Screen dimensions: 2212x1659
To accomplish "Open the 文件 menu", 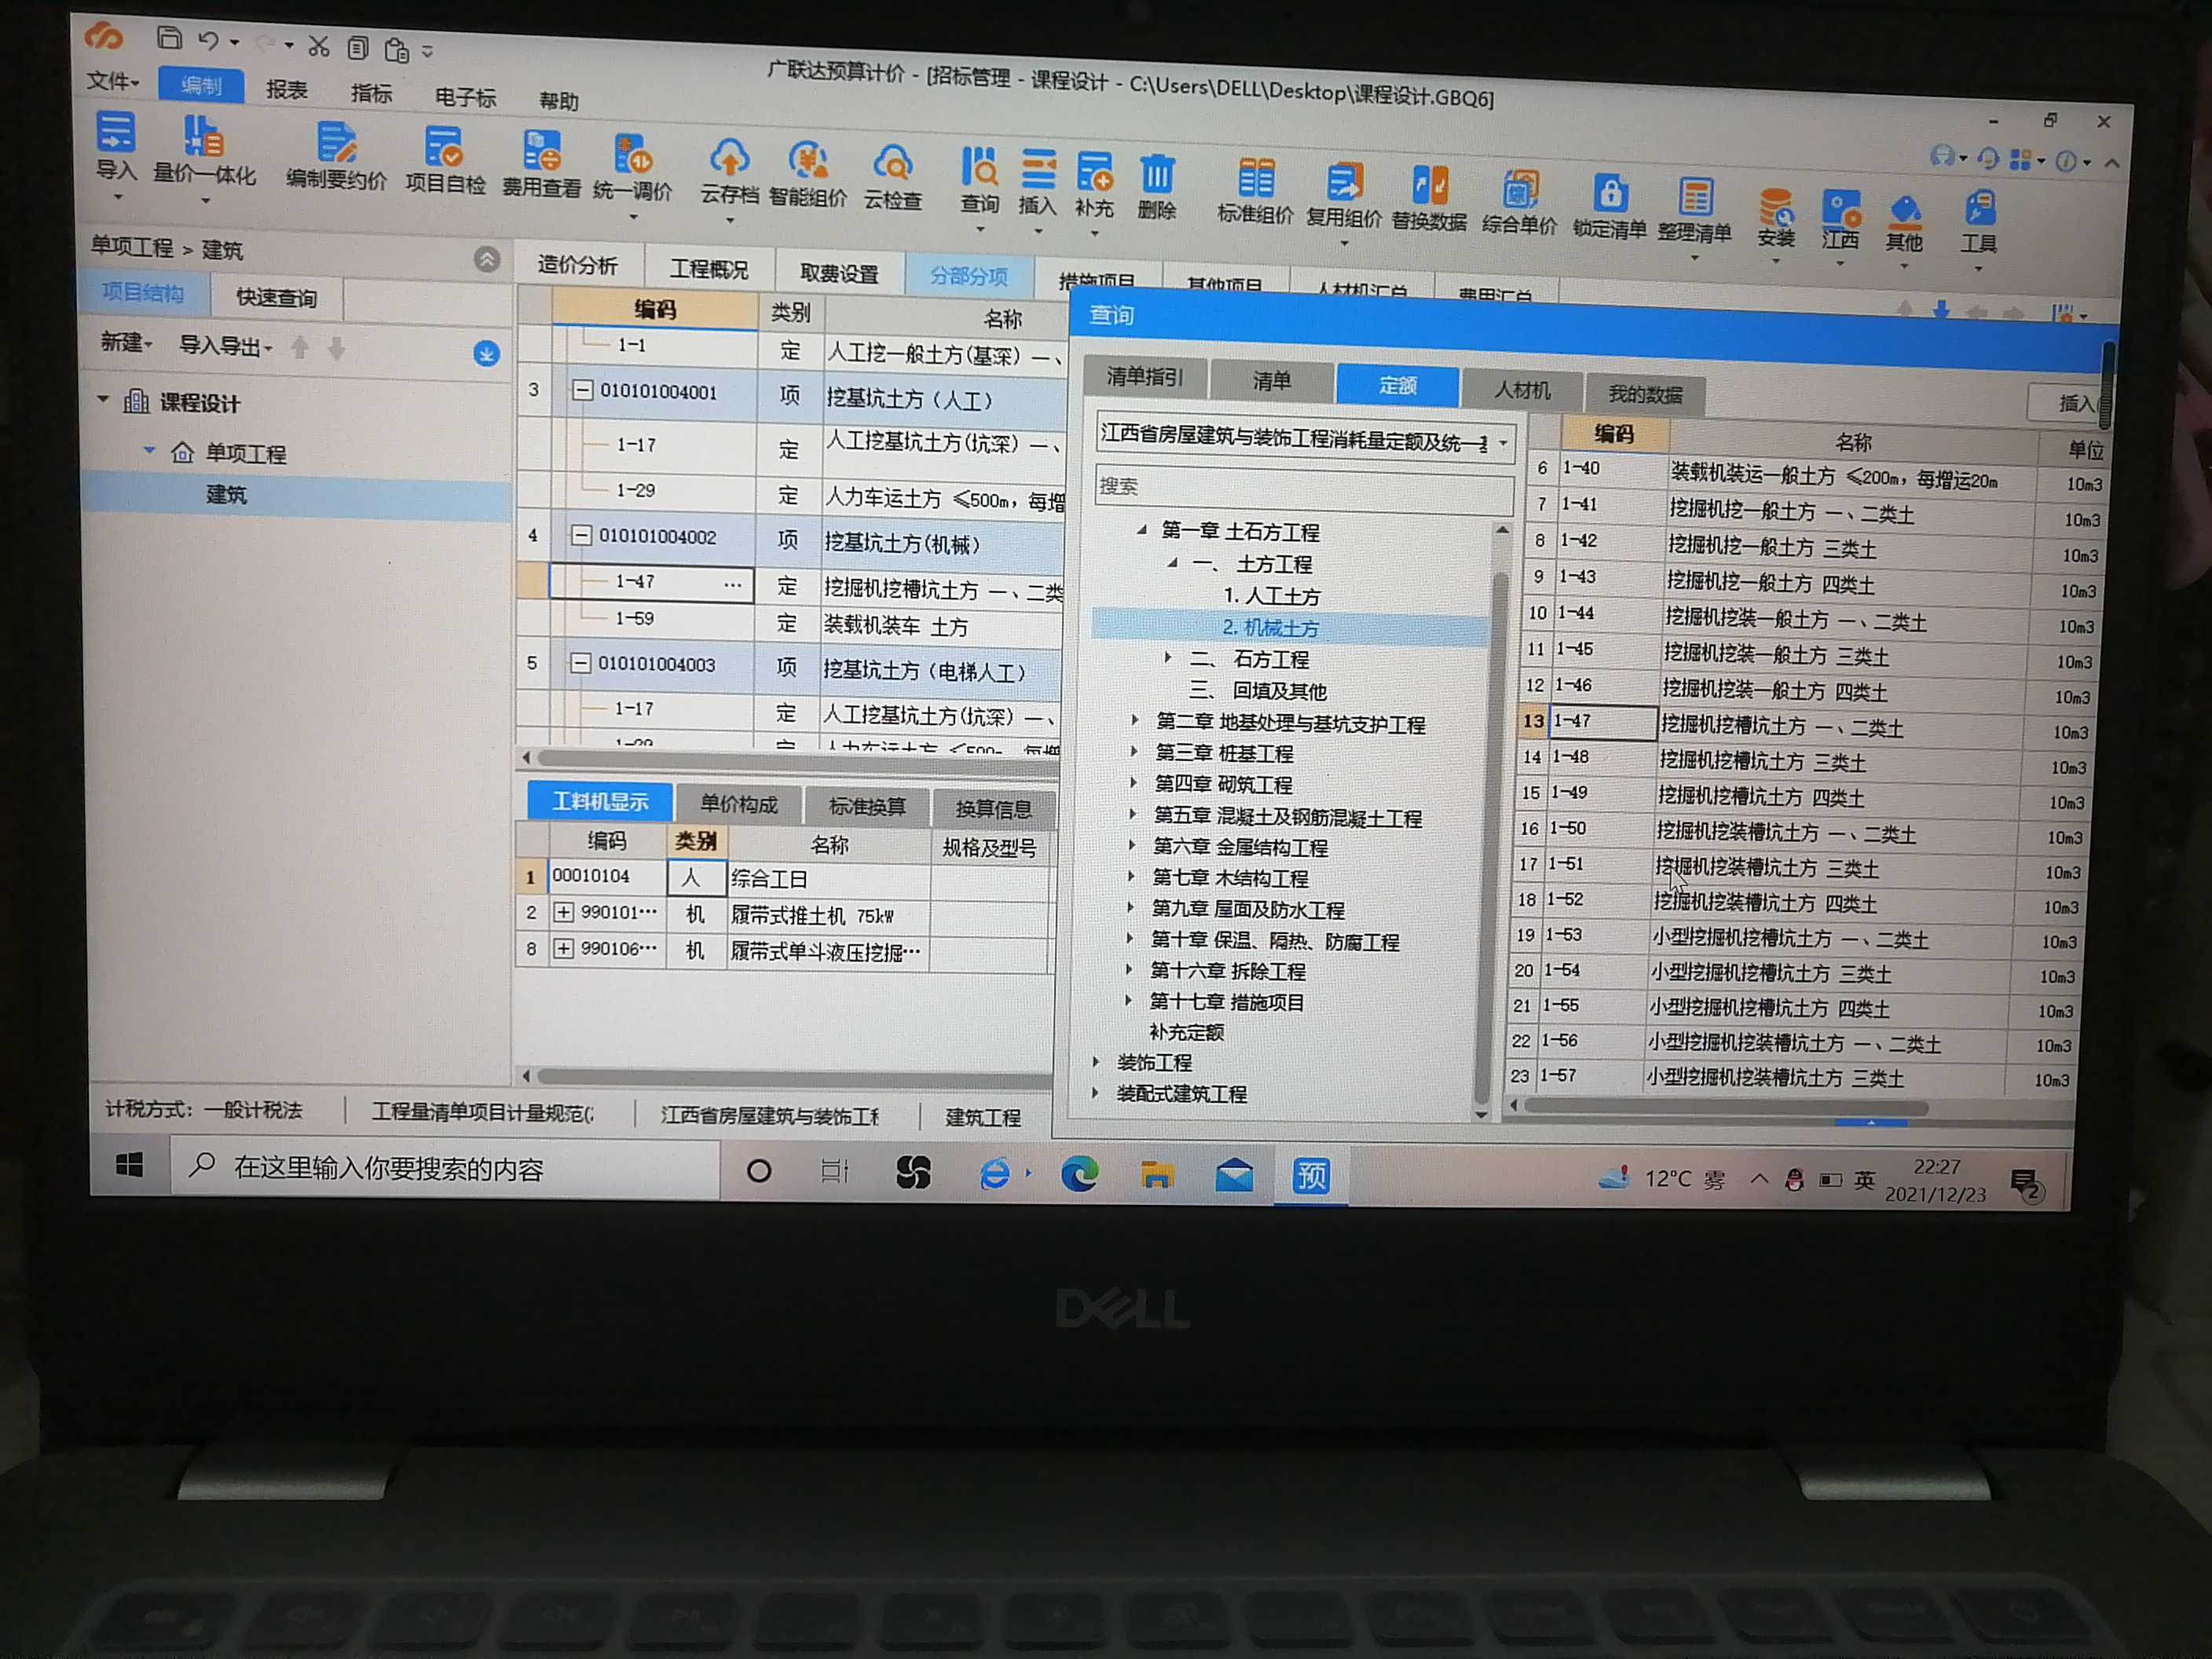I will [x=112, y=80].
